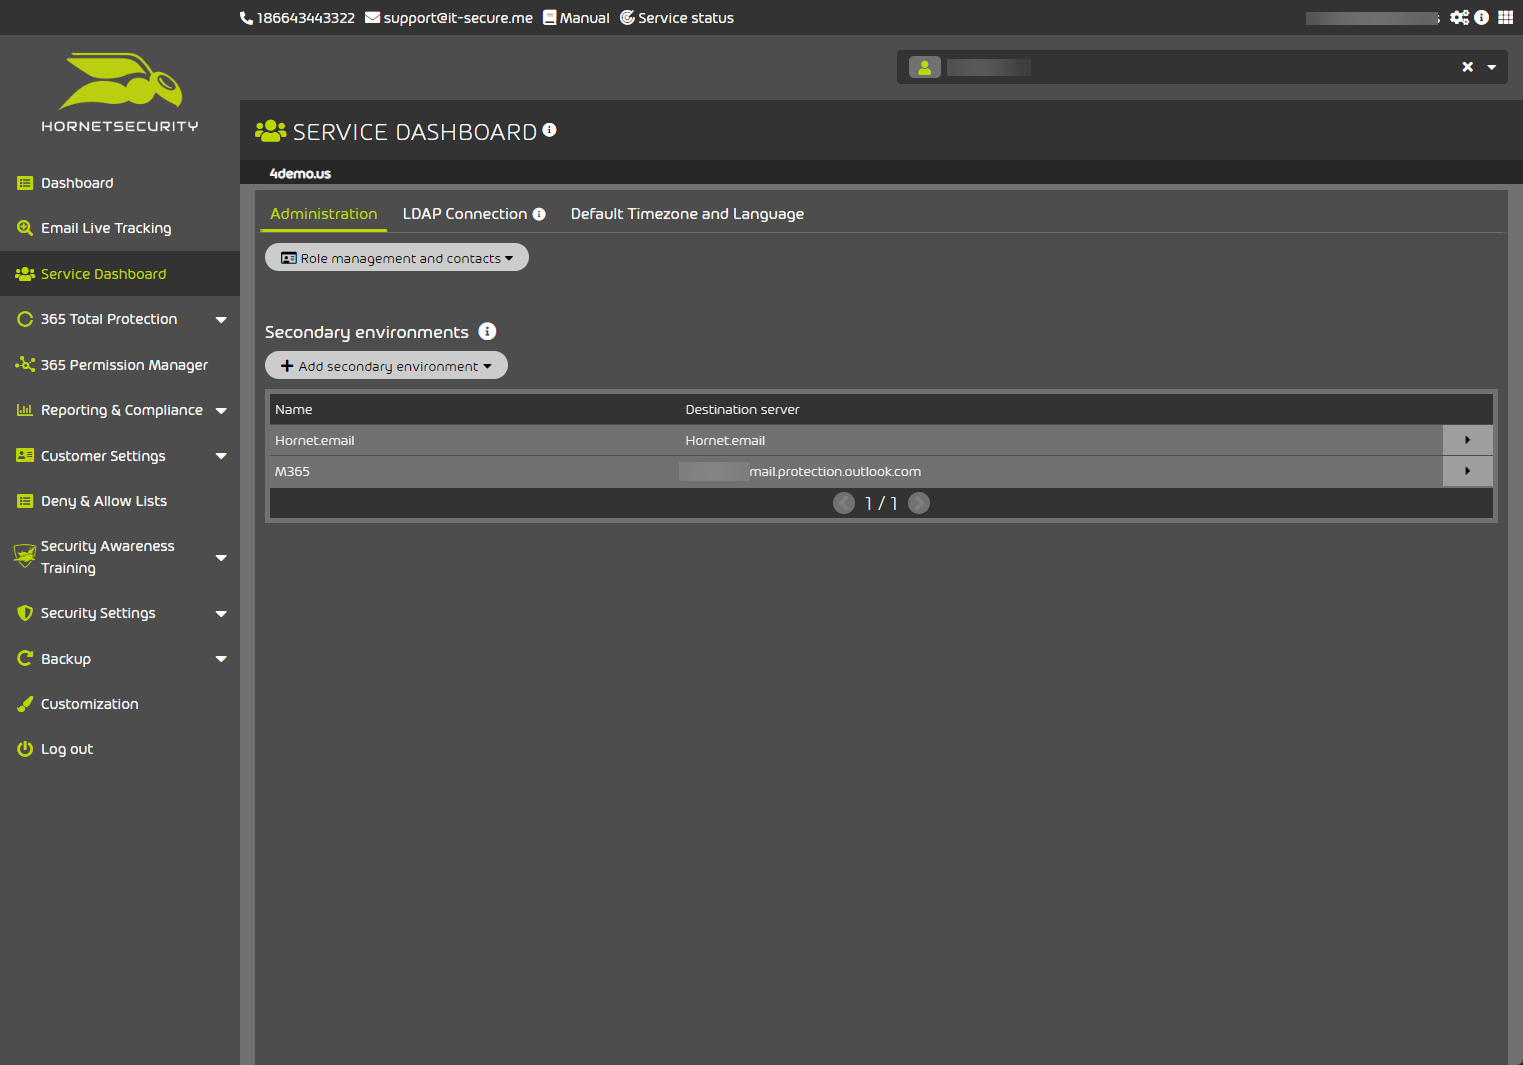Expand the Reporting & Compliance submenu arrow
Image resolution: width=1523 pixels, height=1065 pixels.
pos(221,411)
